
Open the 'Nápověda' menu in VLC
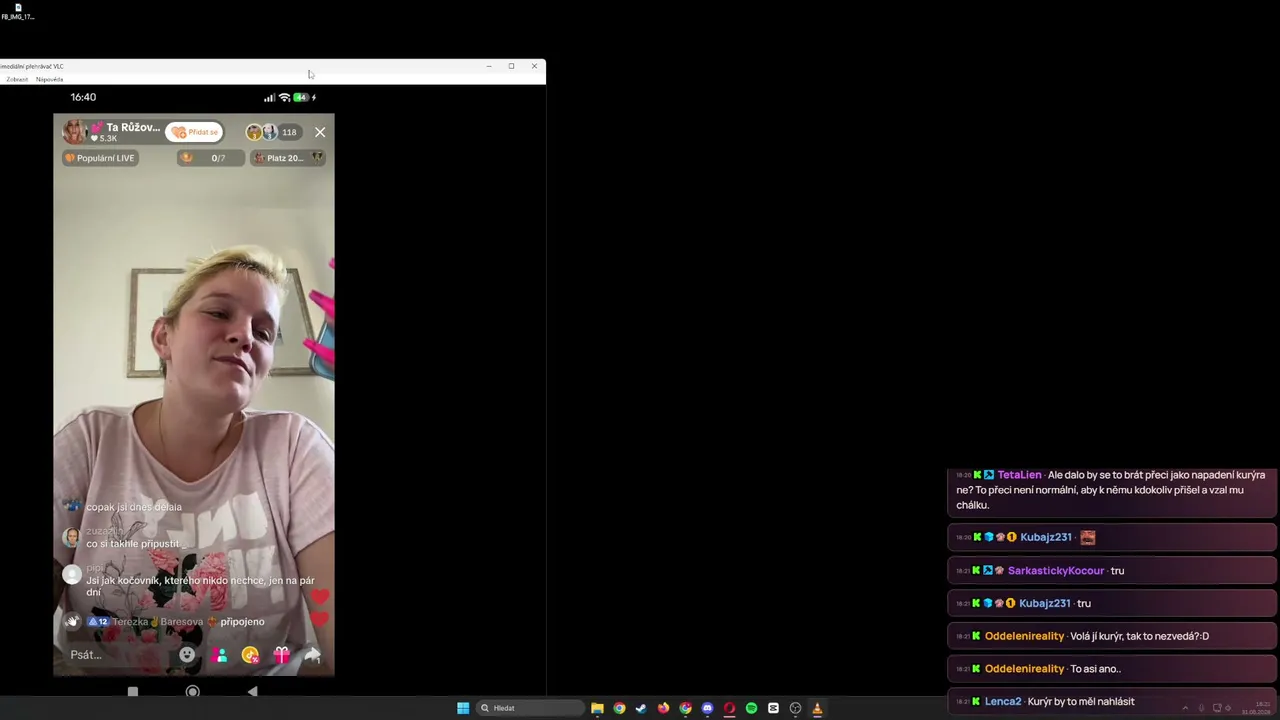[49, 79]
